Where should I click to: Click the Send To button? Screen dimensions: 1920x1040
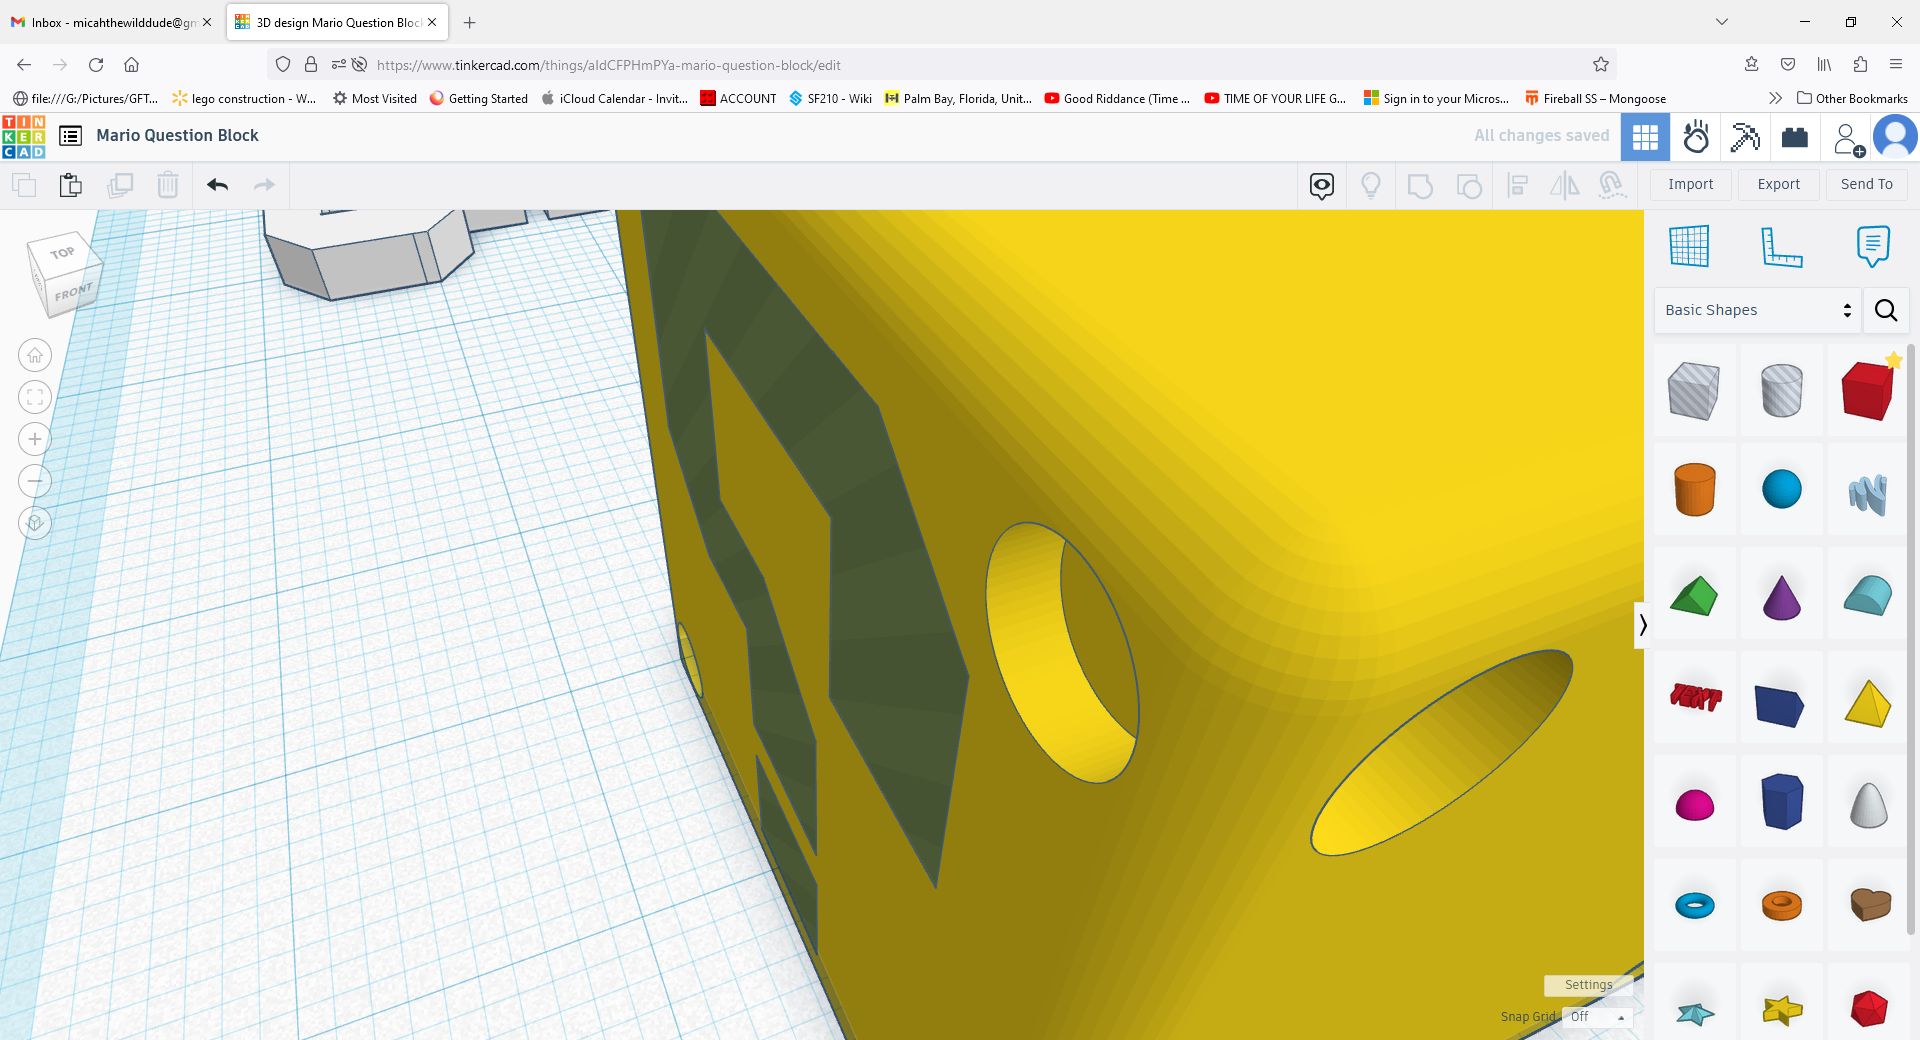coord(1866,184)
